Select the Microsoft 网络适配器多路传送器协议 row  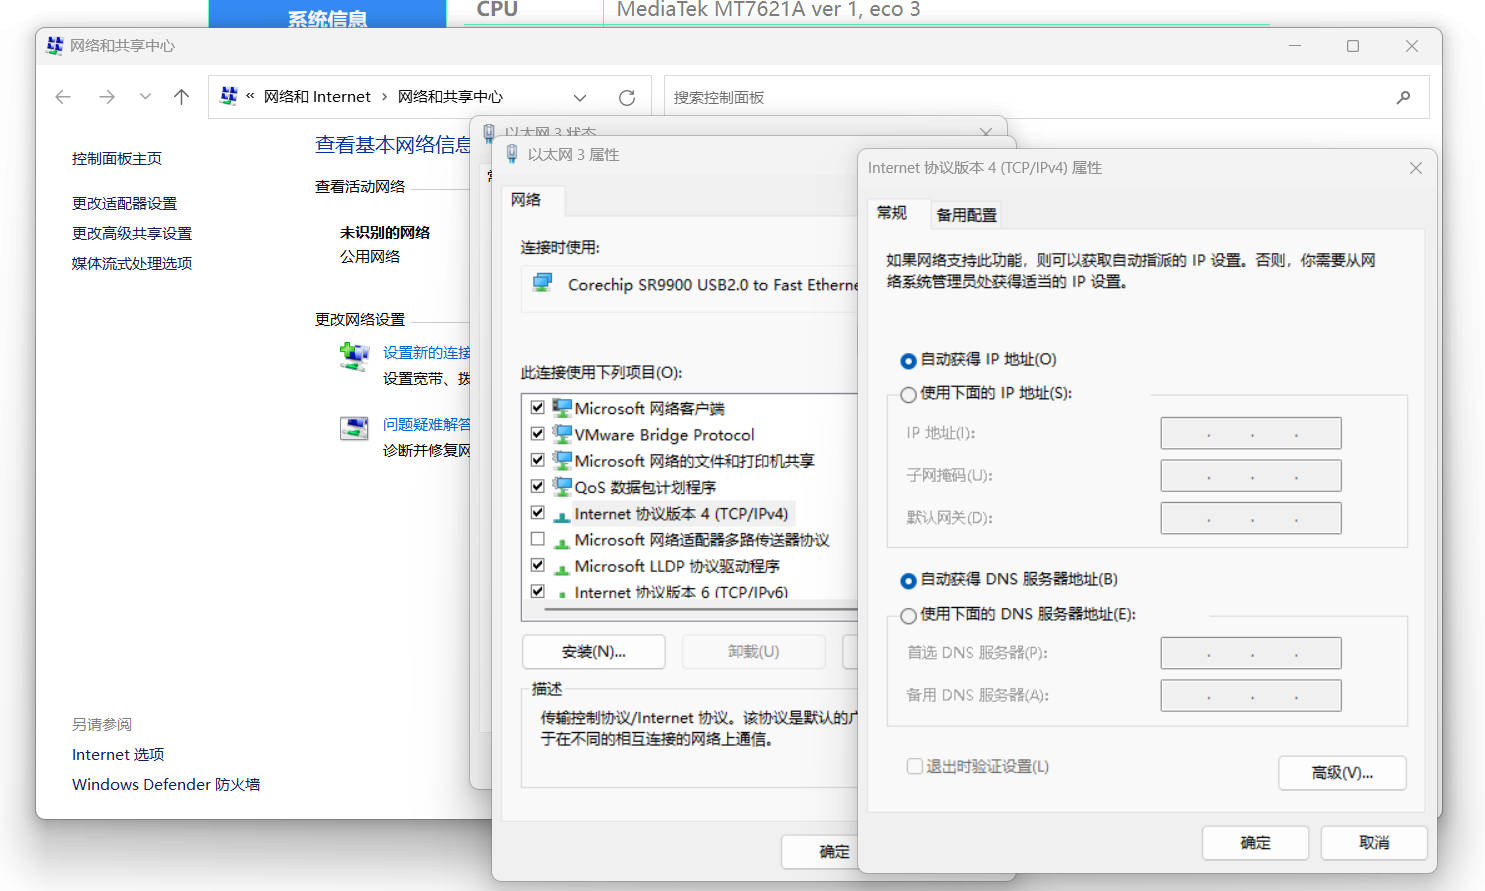(x=692, y=540)
